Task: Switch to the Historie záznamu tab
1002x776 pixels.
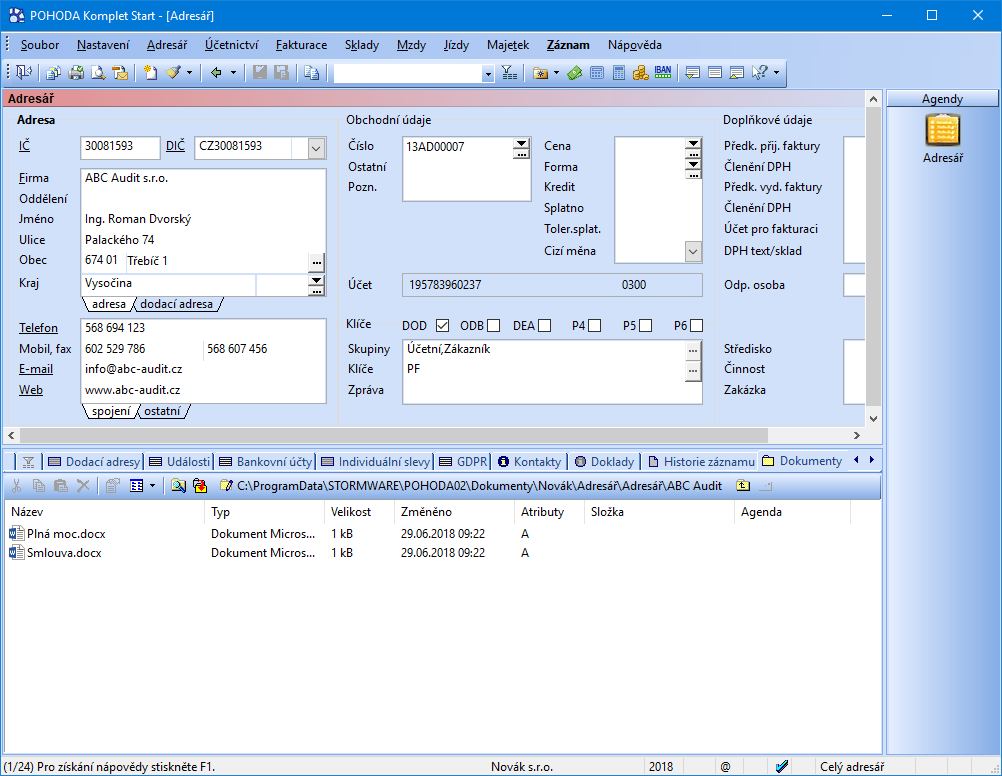Action: 701,462
